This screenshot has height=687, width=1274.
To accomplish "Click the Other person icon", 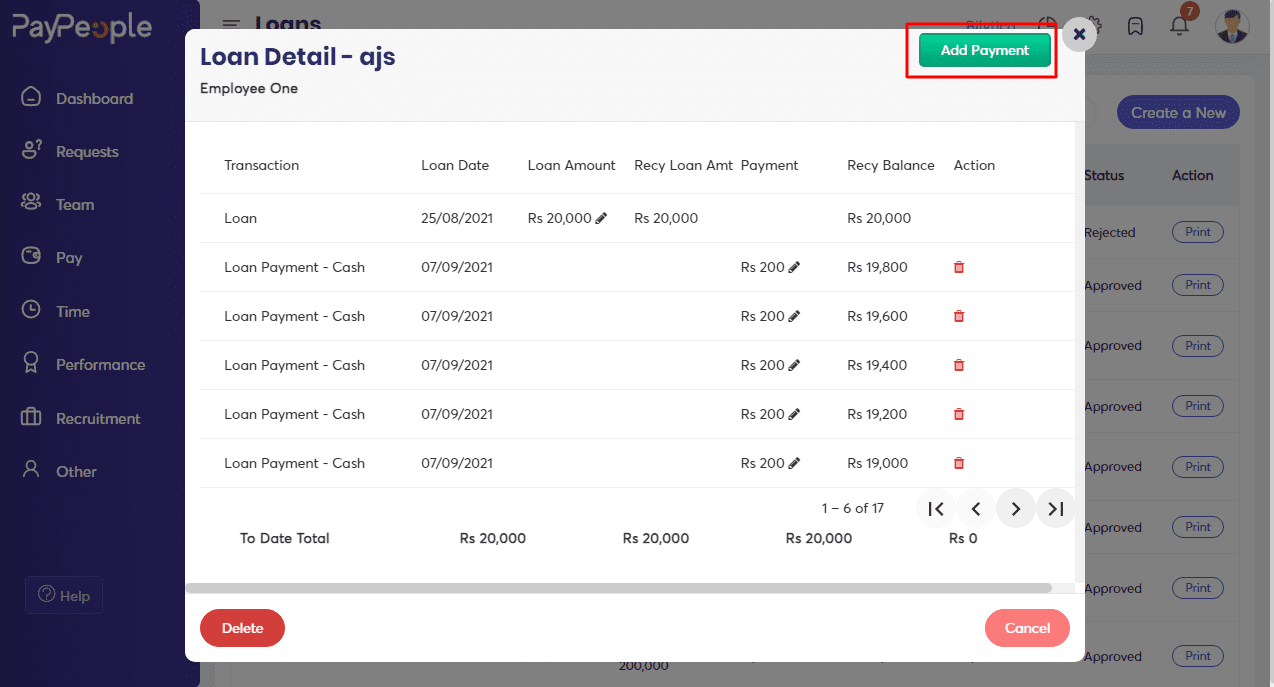I will [31, 469].
